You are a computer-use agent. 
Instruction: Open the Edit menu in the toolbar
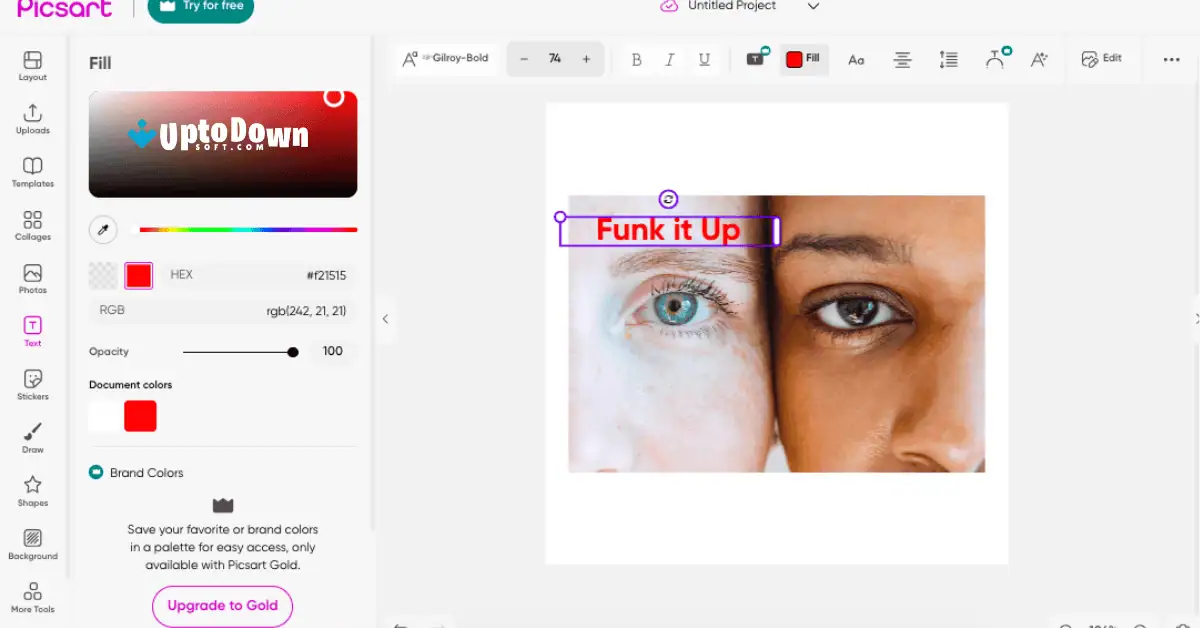(x=1103, y=59)
